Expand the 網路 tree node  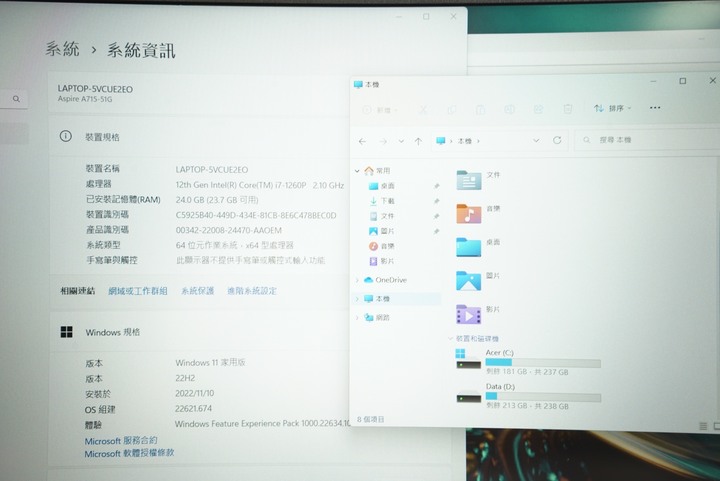pos(357,317)
